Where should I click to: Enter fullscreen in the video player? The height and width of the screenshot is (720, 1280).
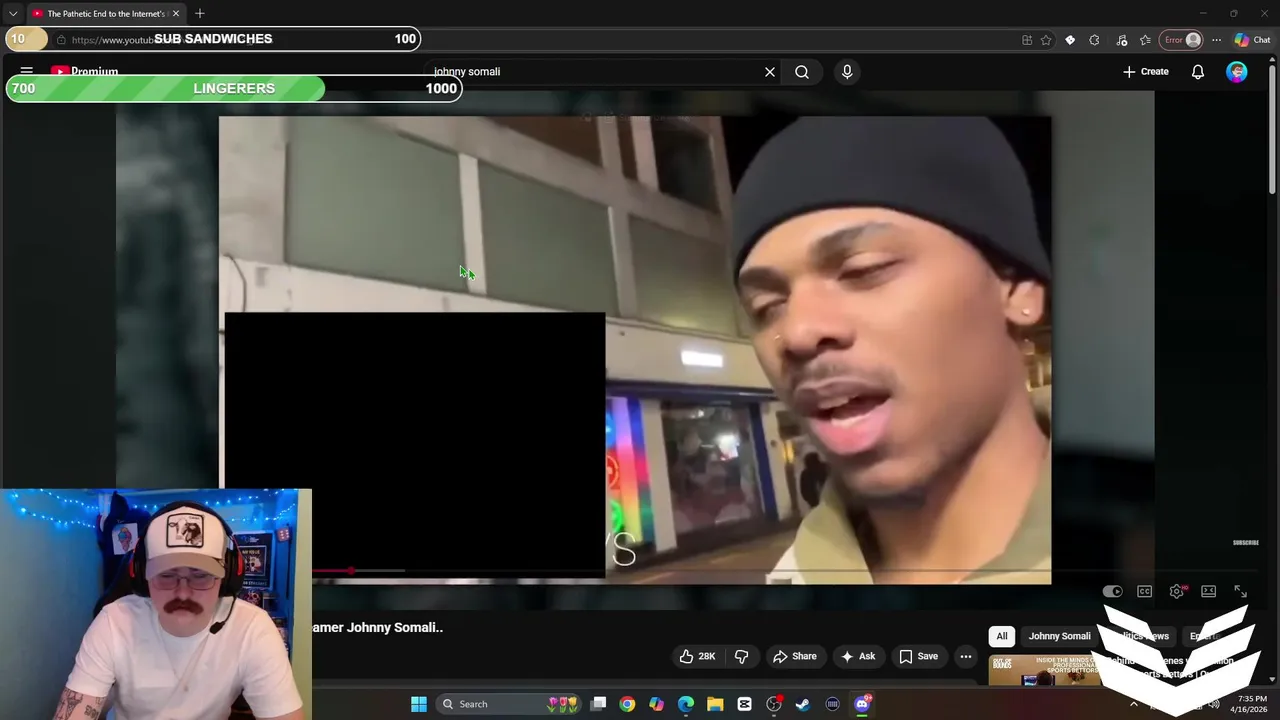click(1241, 592)
